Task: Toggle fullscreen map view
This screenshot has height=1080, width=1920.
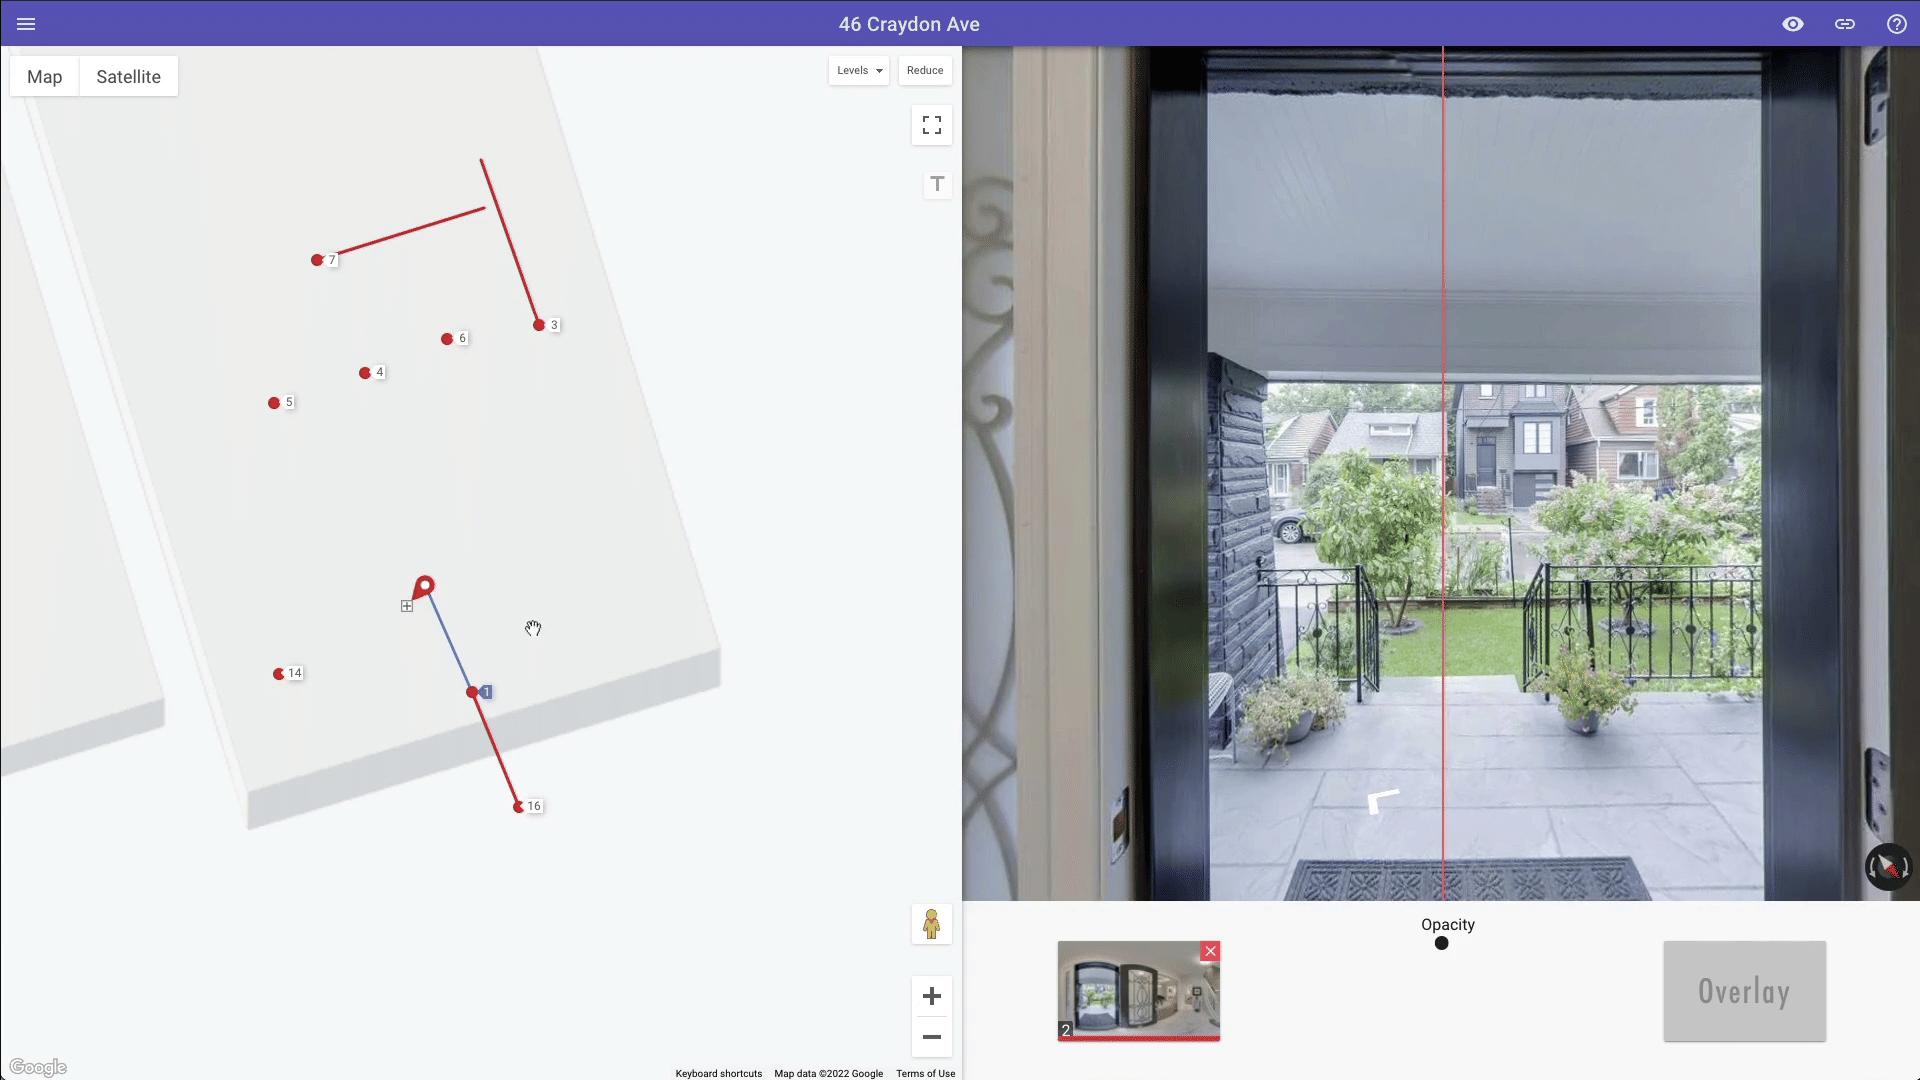Action: 931,125
